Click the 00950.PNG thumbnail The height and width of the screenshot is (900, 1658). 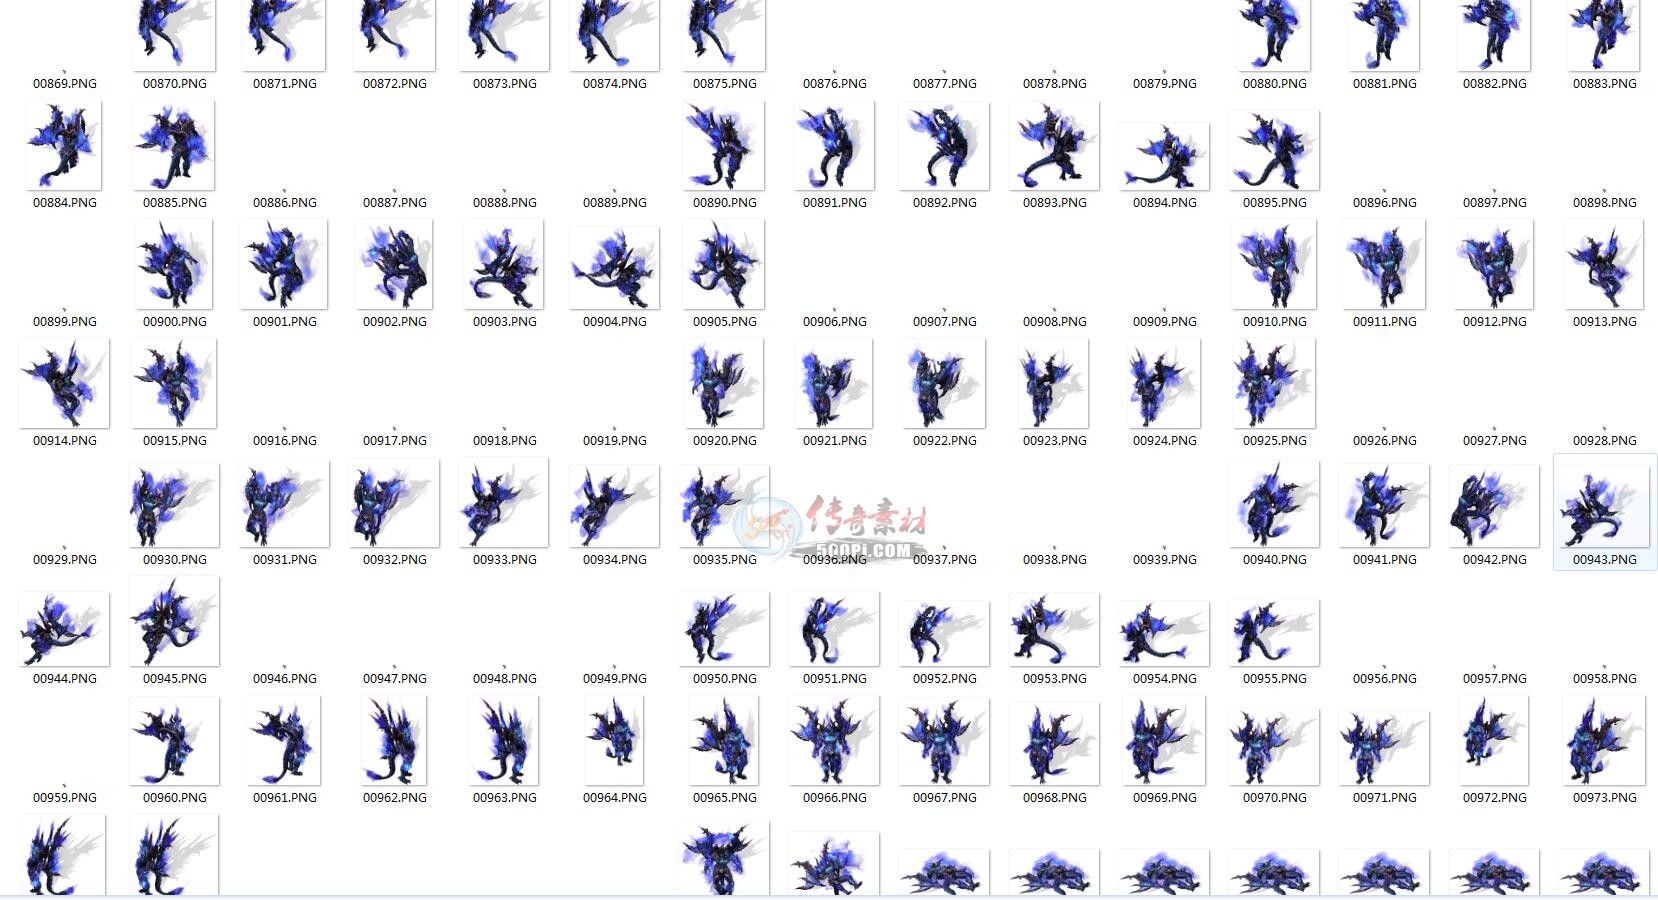click(724, 629)
